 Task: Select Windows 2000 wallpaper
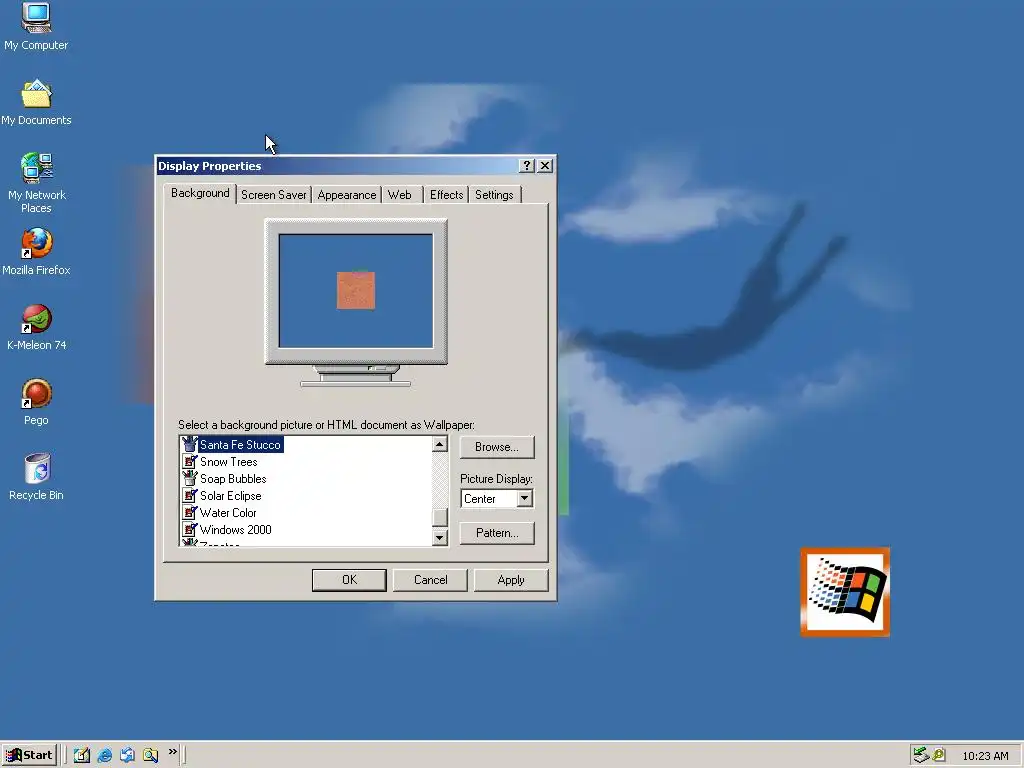point(236,530)
